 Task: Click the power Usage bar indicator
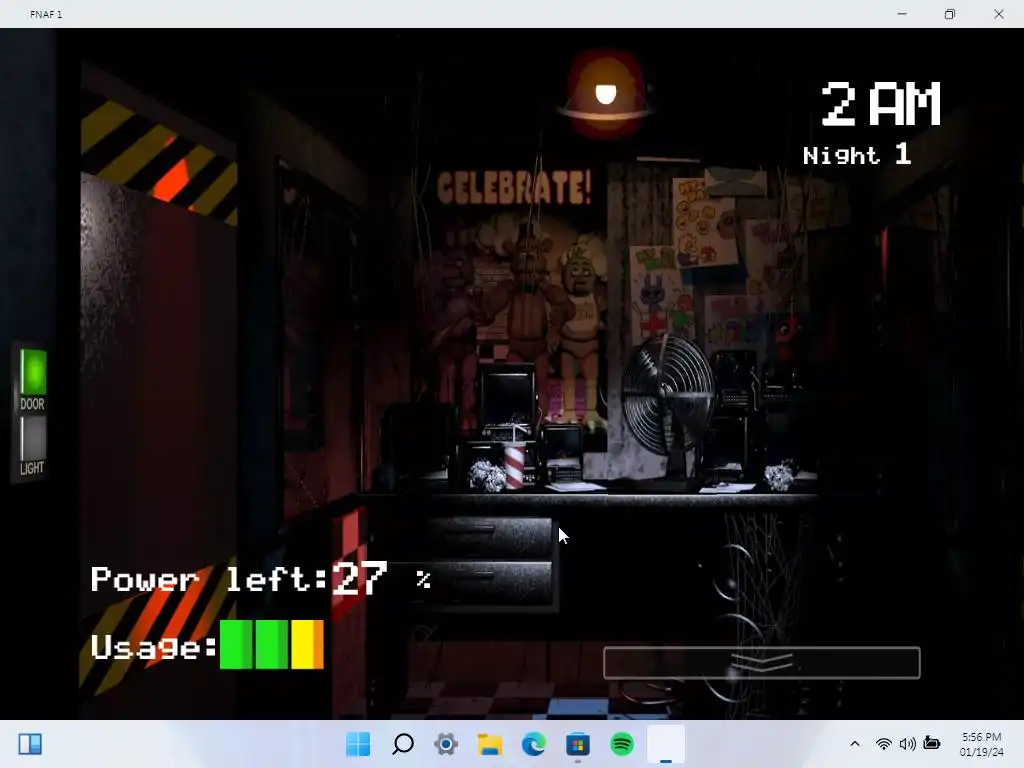272,645
